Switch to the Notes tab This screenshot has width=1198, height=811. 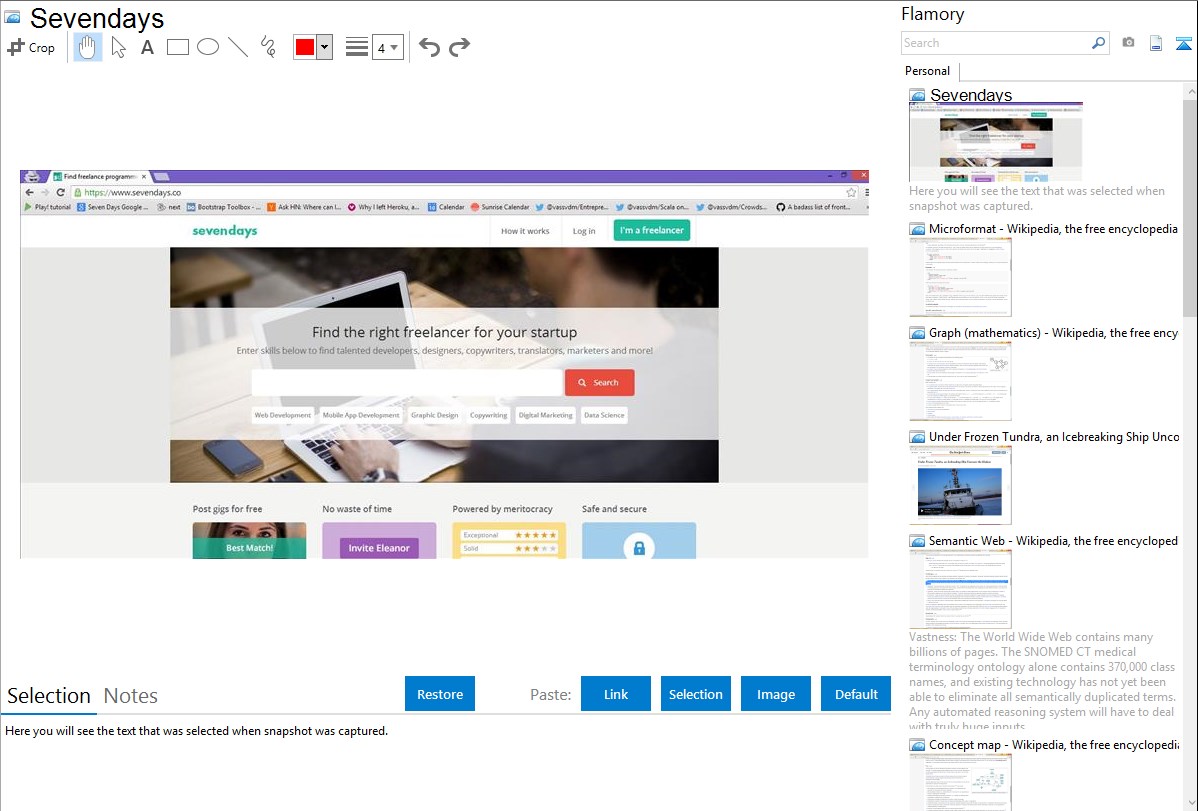point(130,696)
